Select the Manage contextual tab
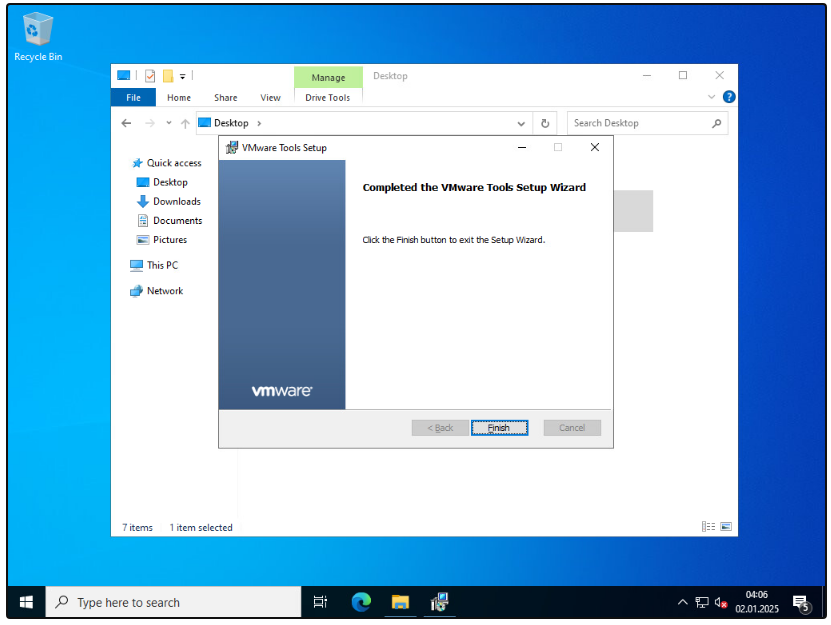 coord(328,77)
